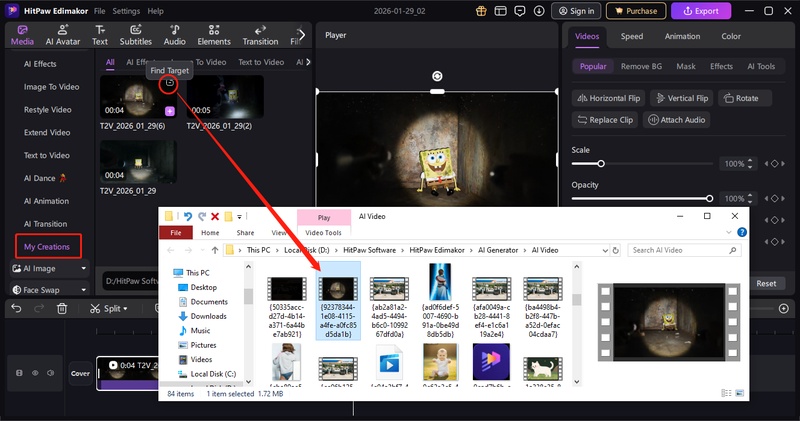
Task: Open the Remove BG sub-tab
Action: pyautogui.click(x=641, y=66)
